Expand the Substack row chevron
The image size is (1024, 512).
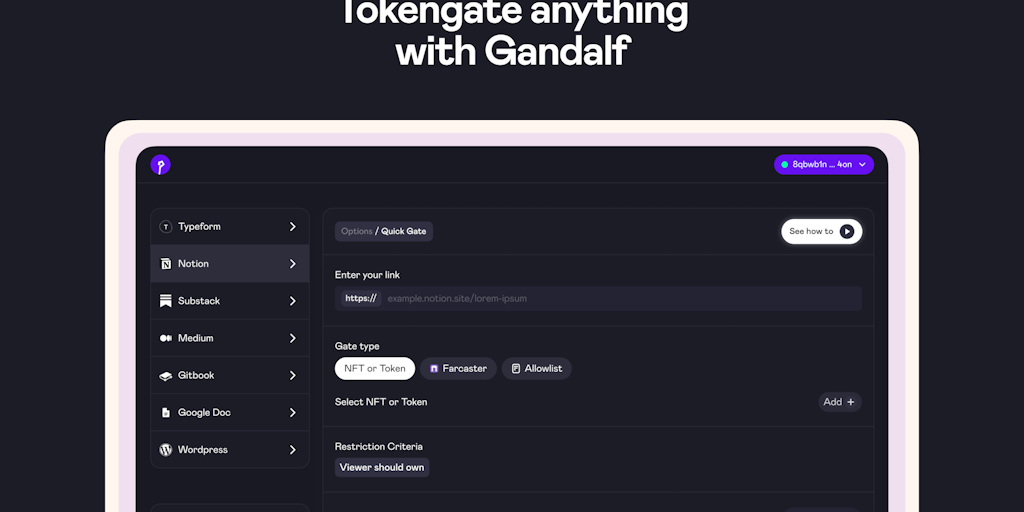tap(293, 301)
